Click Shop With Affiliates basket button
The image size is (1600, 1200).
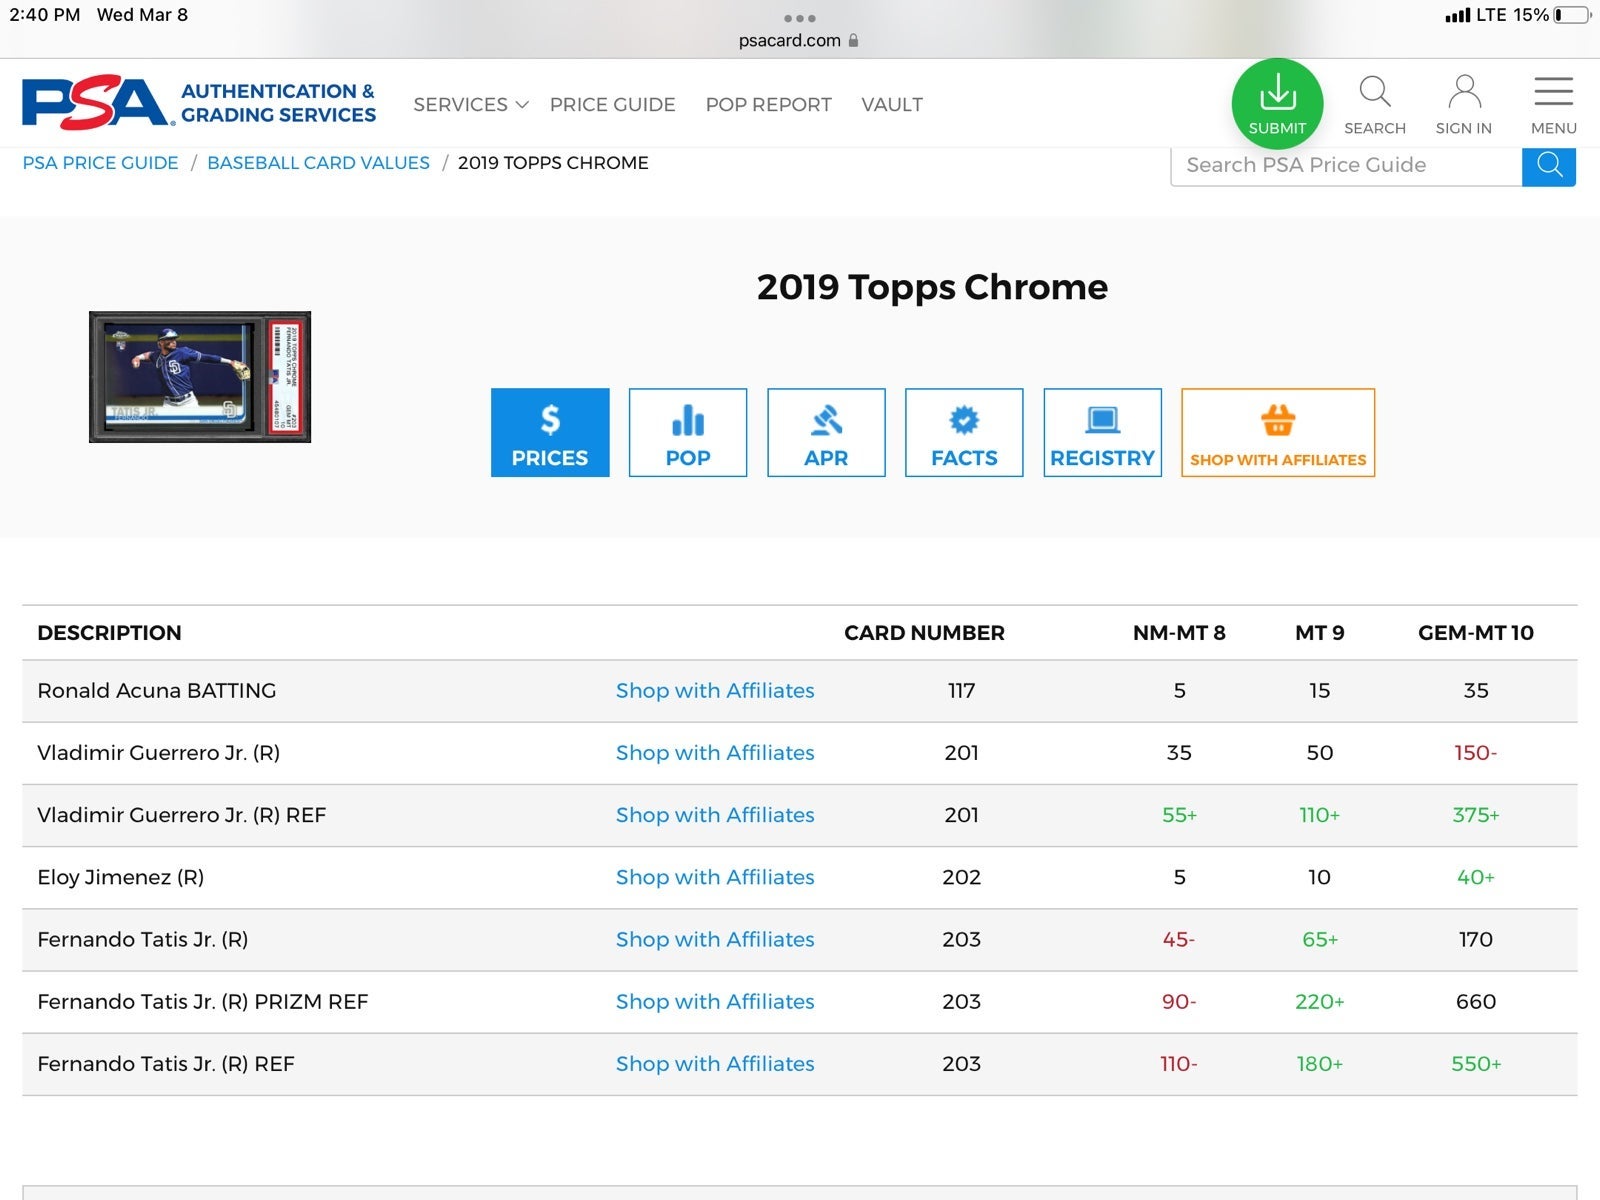1278,432
